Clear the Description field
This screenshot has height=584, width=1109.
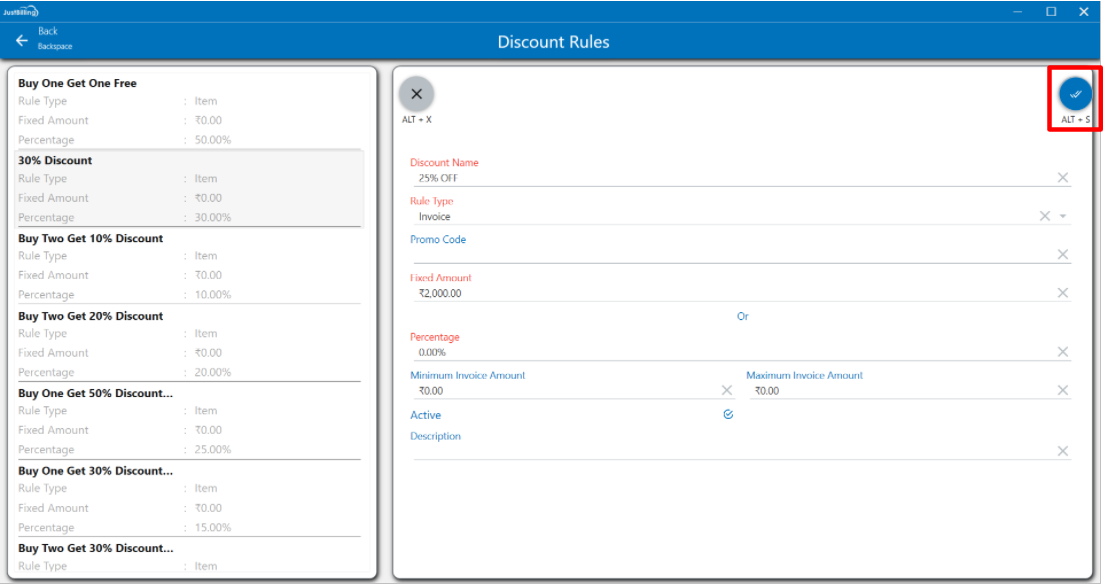[x=1062, y=451]
